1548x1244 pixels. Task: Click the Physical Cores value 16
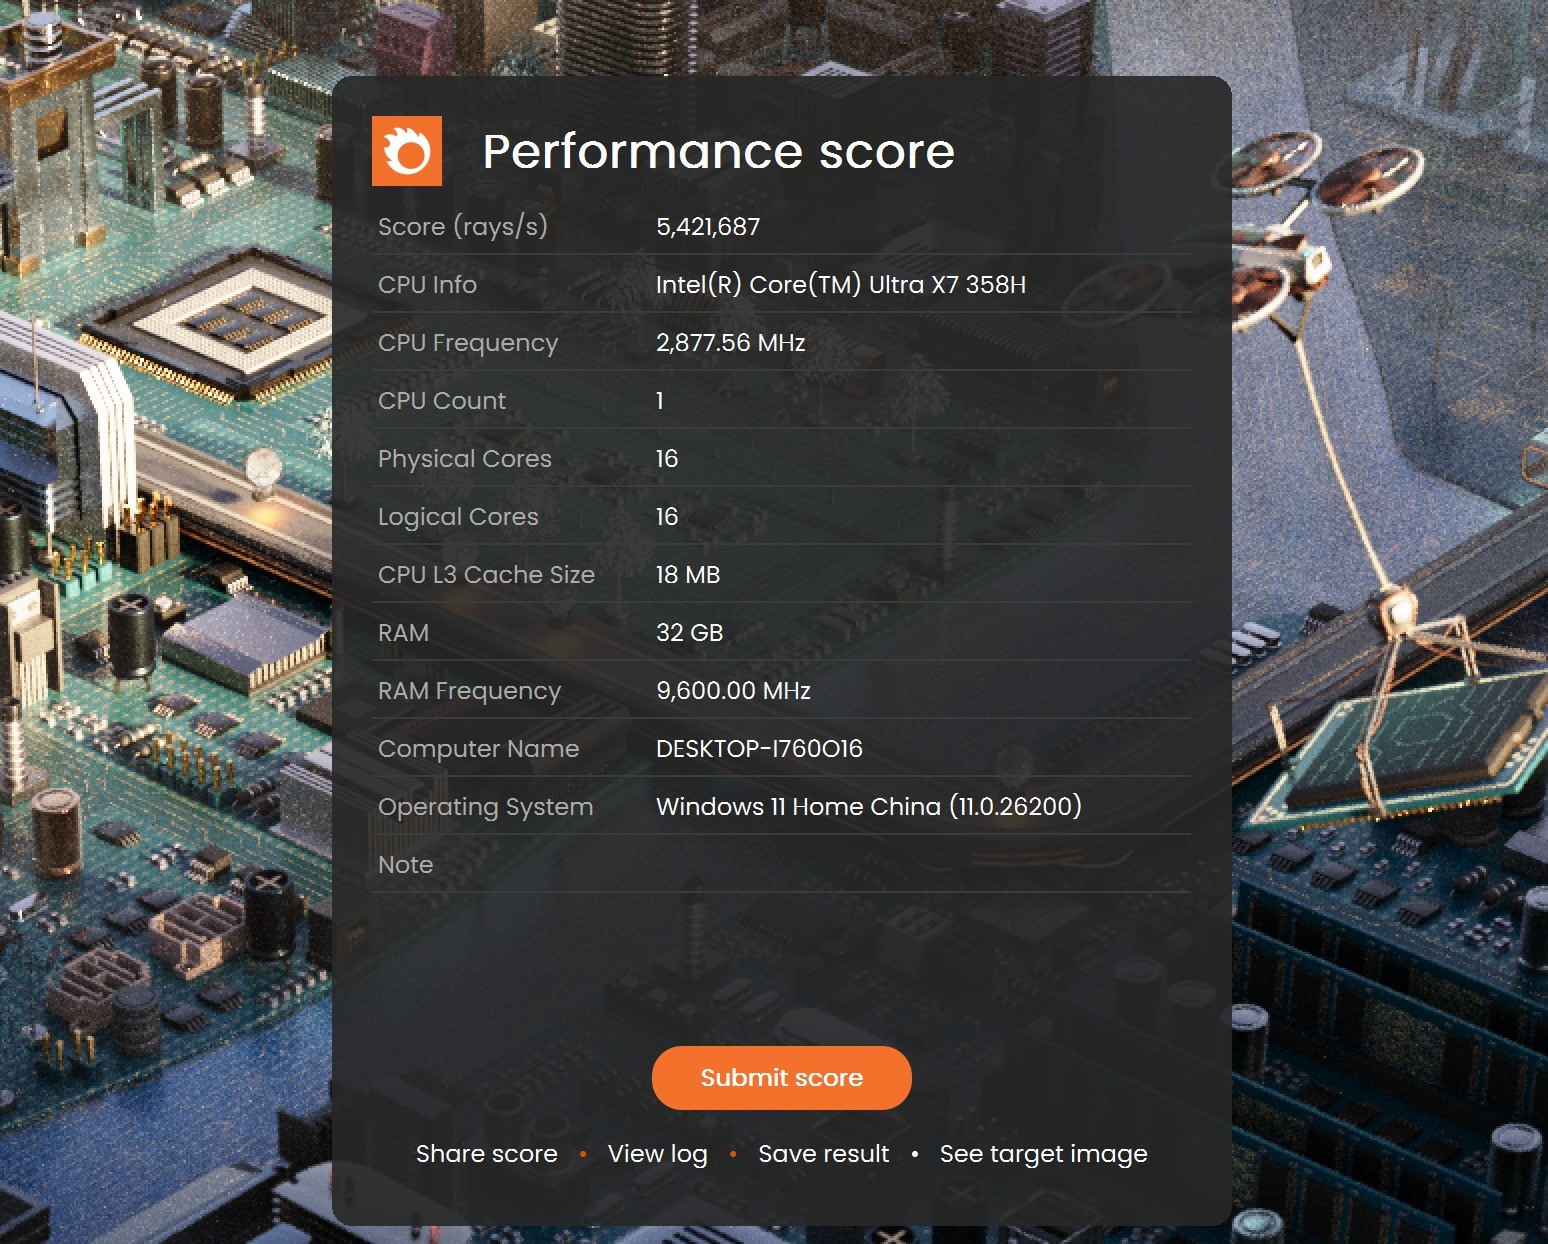pyautogui.click(x=667, y=458)
